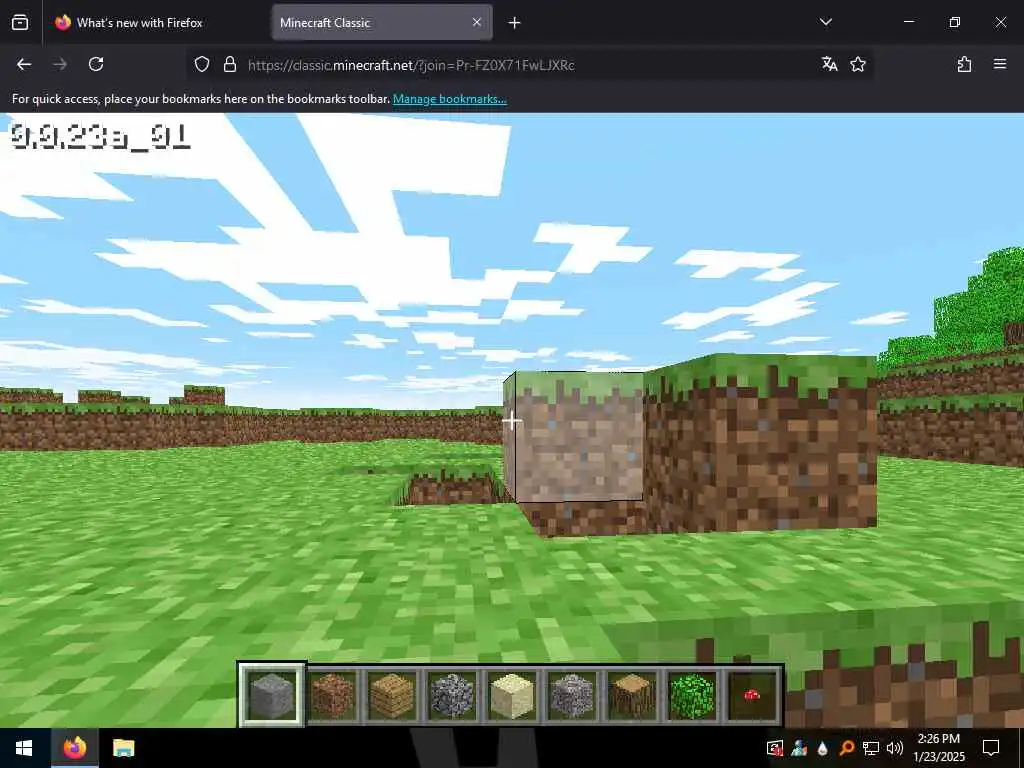Open Firefox View button
The image size is (1024, 768).
pos(20,22)
